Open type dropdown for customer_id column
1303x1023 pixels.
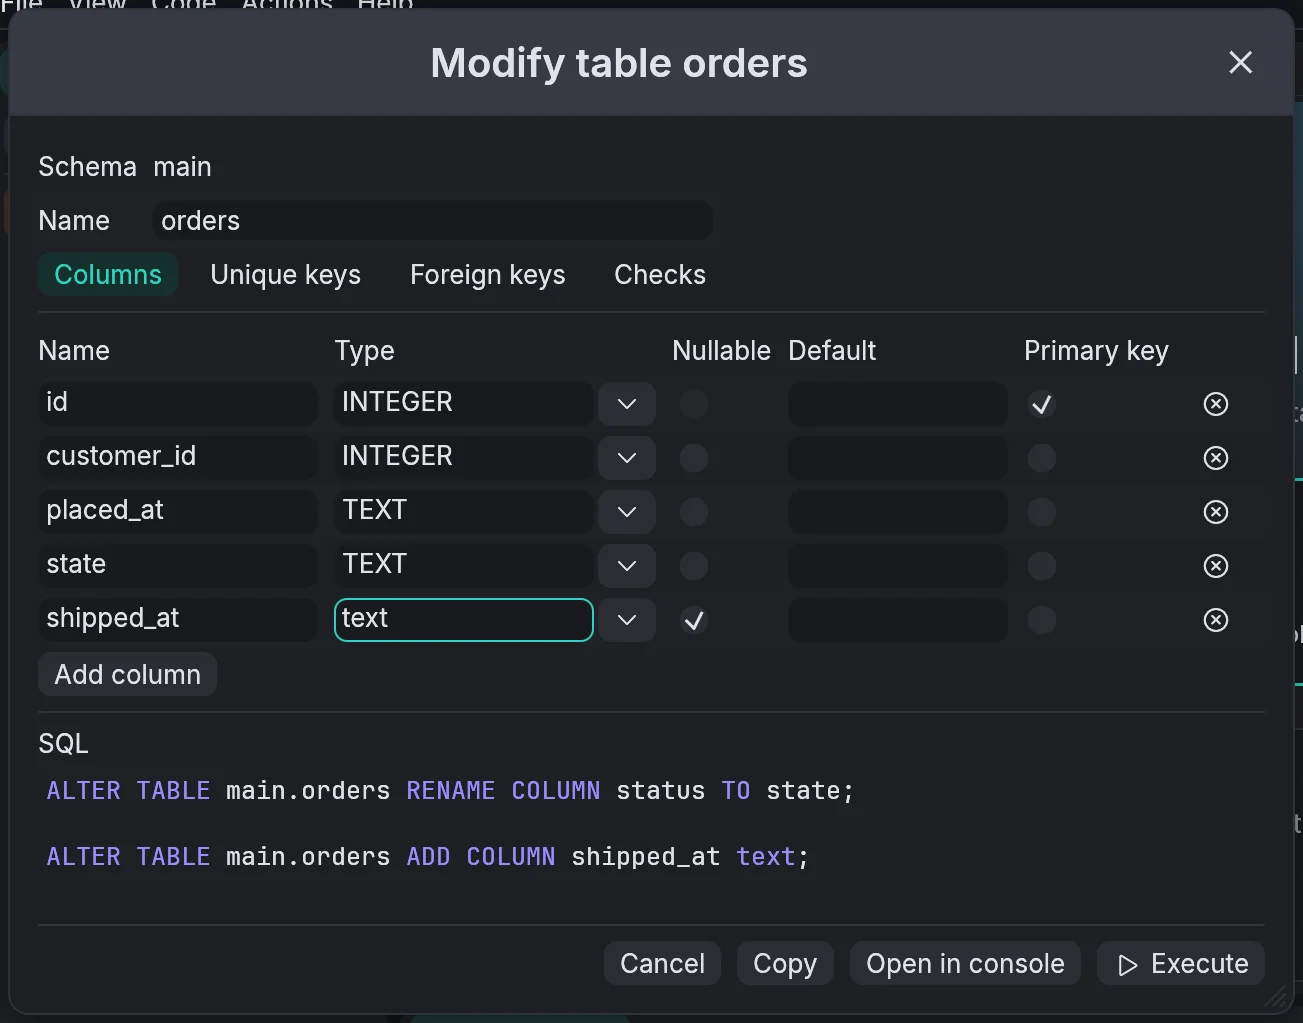pyautogui.click(x=627, y=458)
